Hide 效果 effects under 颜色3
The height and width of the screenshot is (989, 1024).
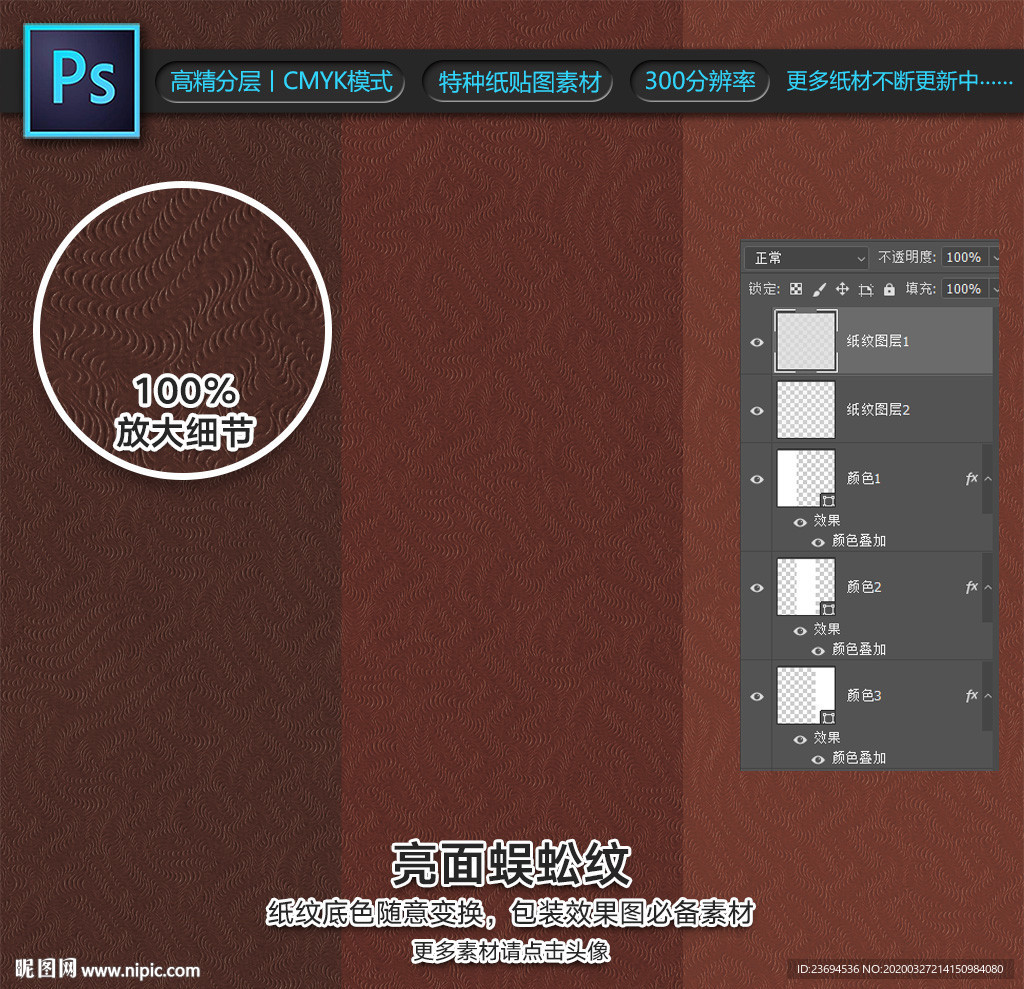(800, 739)
